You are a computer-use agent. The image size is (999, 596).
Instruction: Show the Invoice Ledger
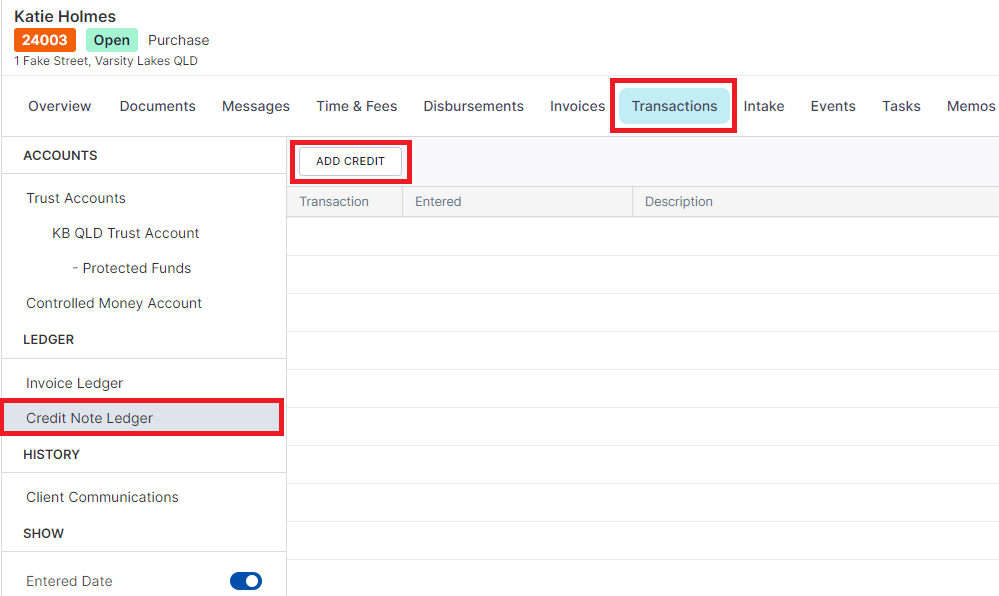coord(75,383)
